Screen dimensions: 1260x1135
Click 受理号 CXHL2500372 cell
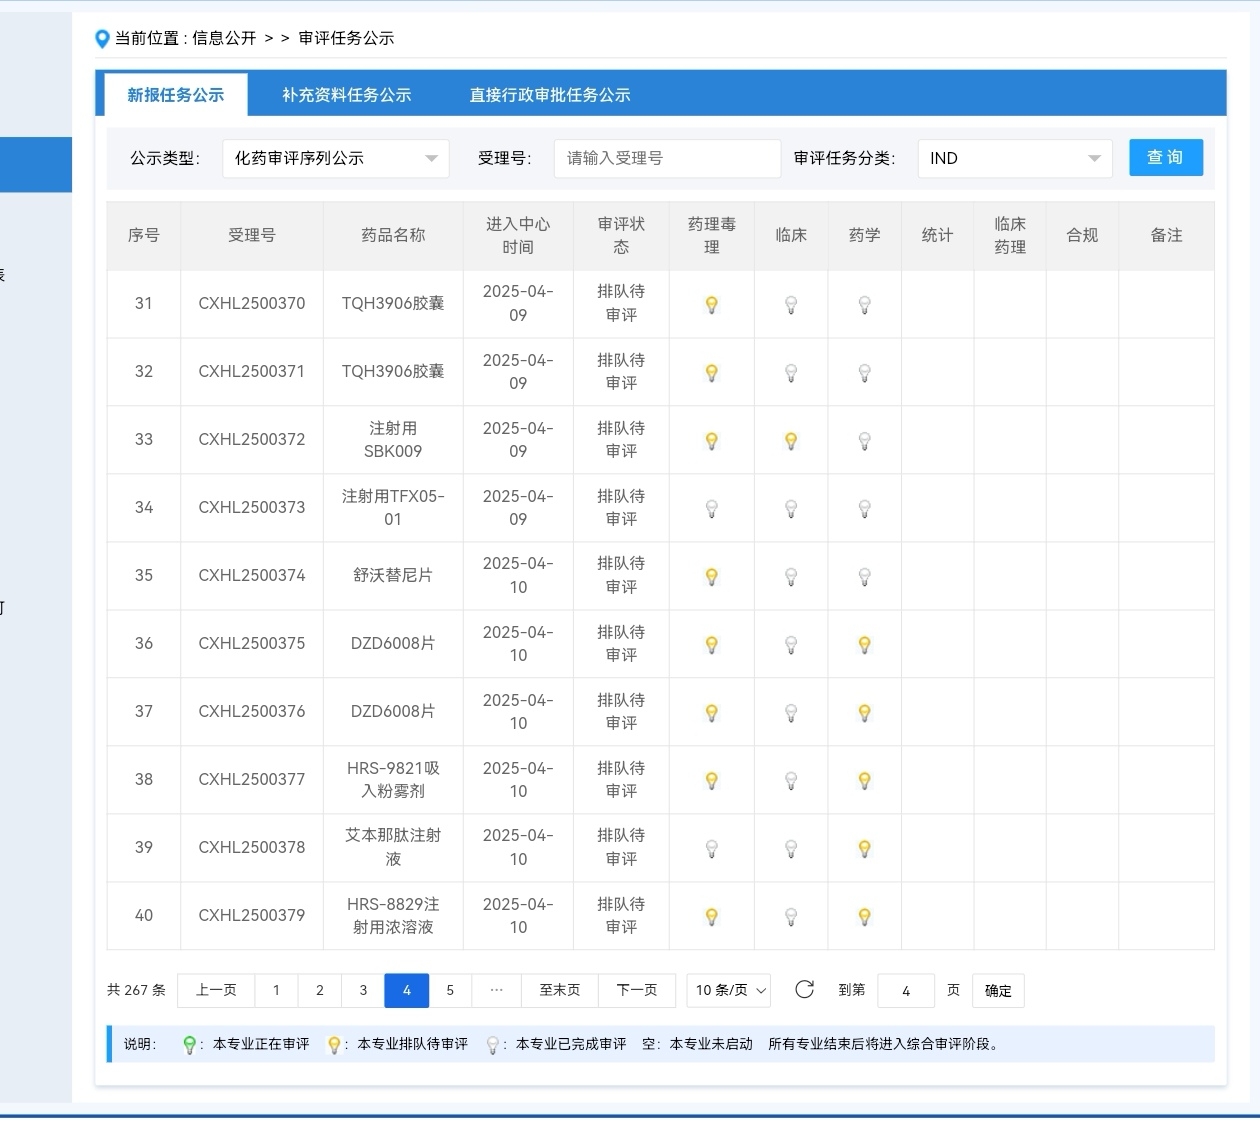point(252,439)
